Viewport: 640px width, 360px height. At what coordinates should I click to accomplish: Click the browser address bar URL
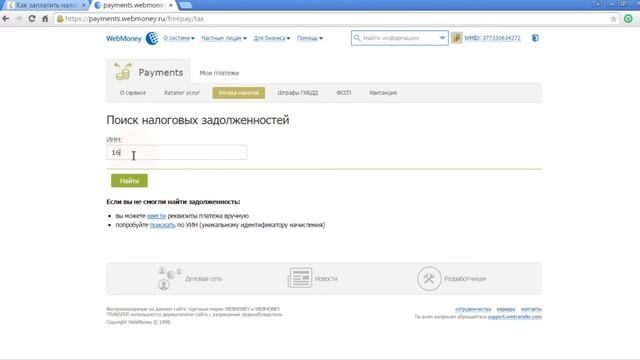[134, 19]
